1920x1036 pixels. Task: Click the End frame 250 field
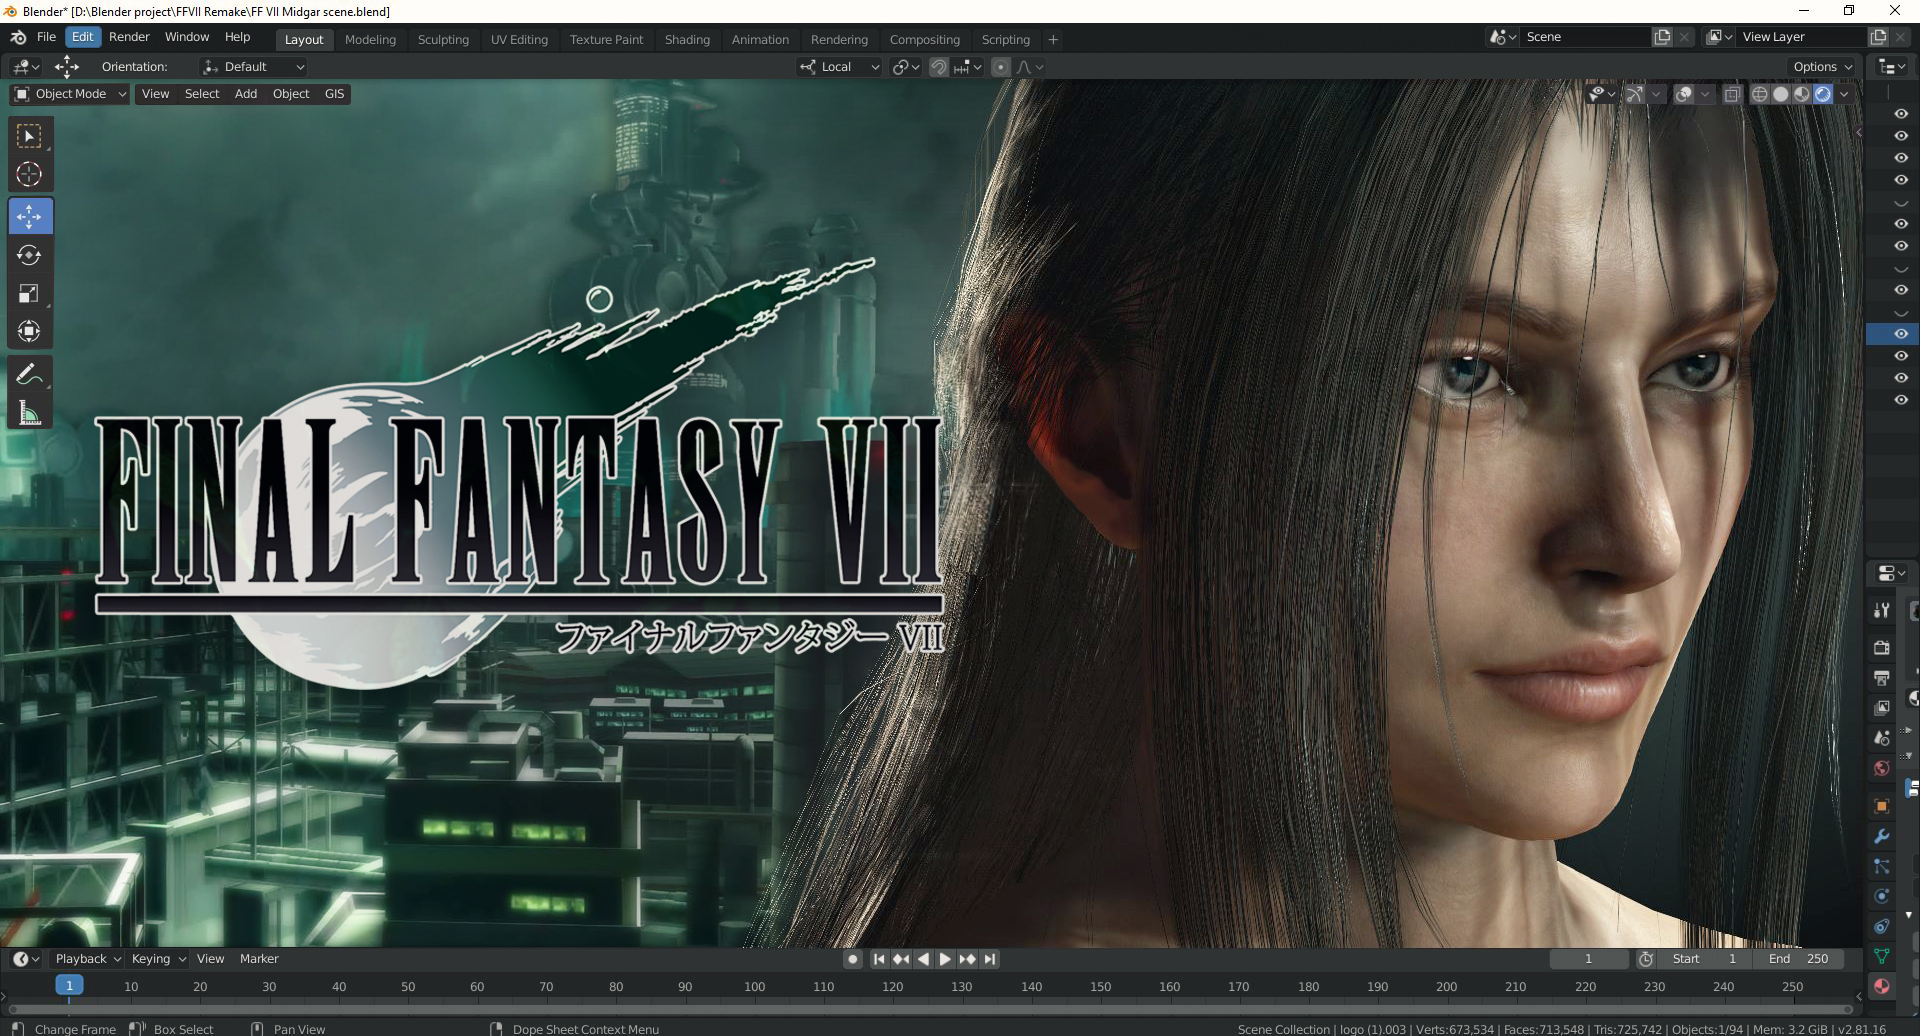click(x=1798, y=959)
